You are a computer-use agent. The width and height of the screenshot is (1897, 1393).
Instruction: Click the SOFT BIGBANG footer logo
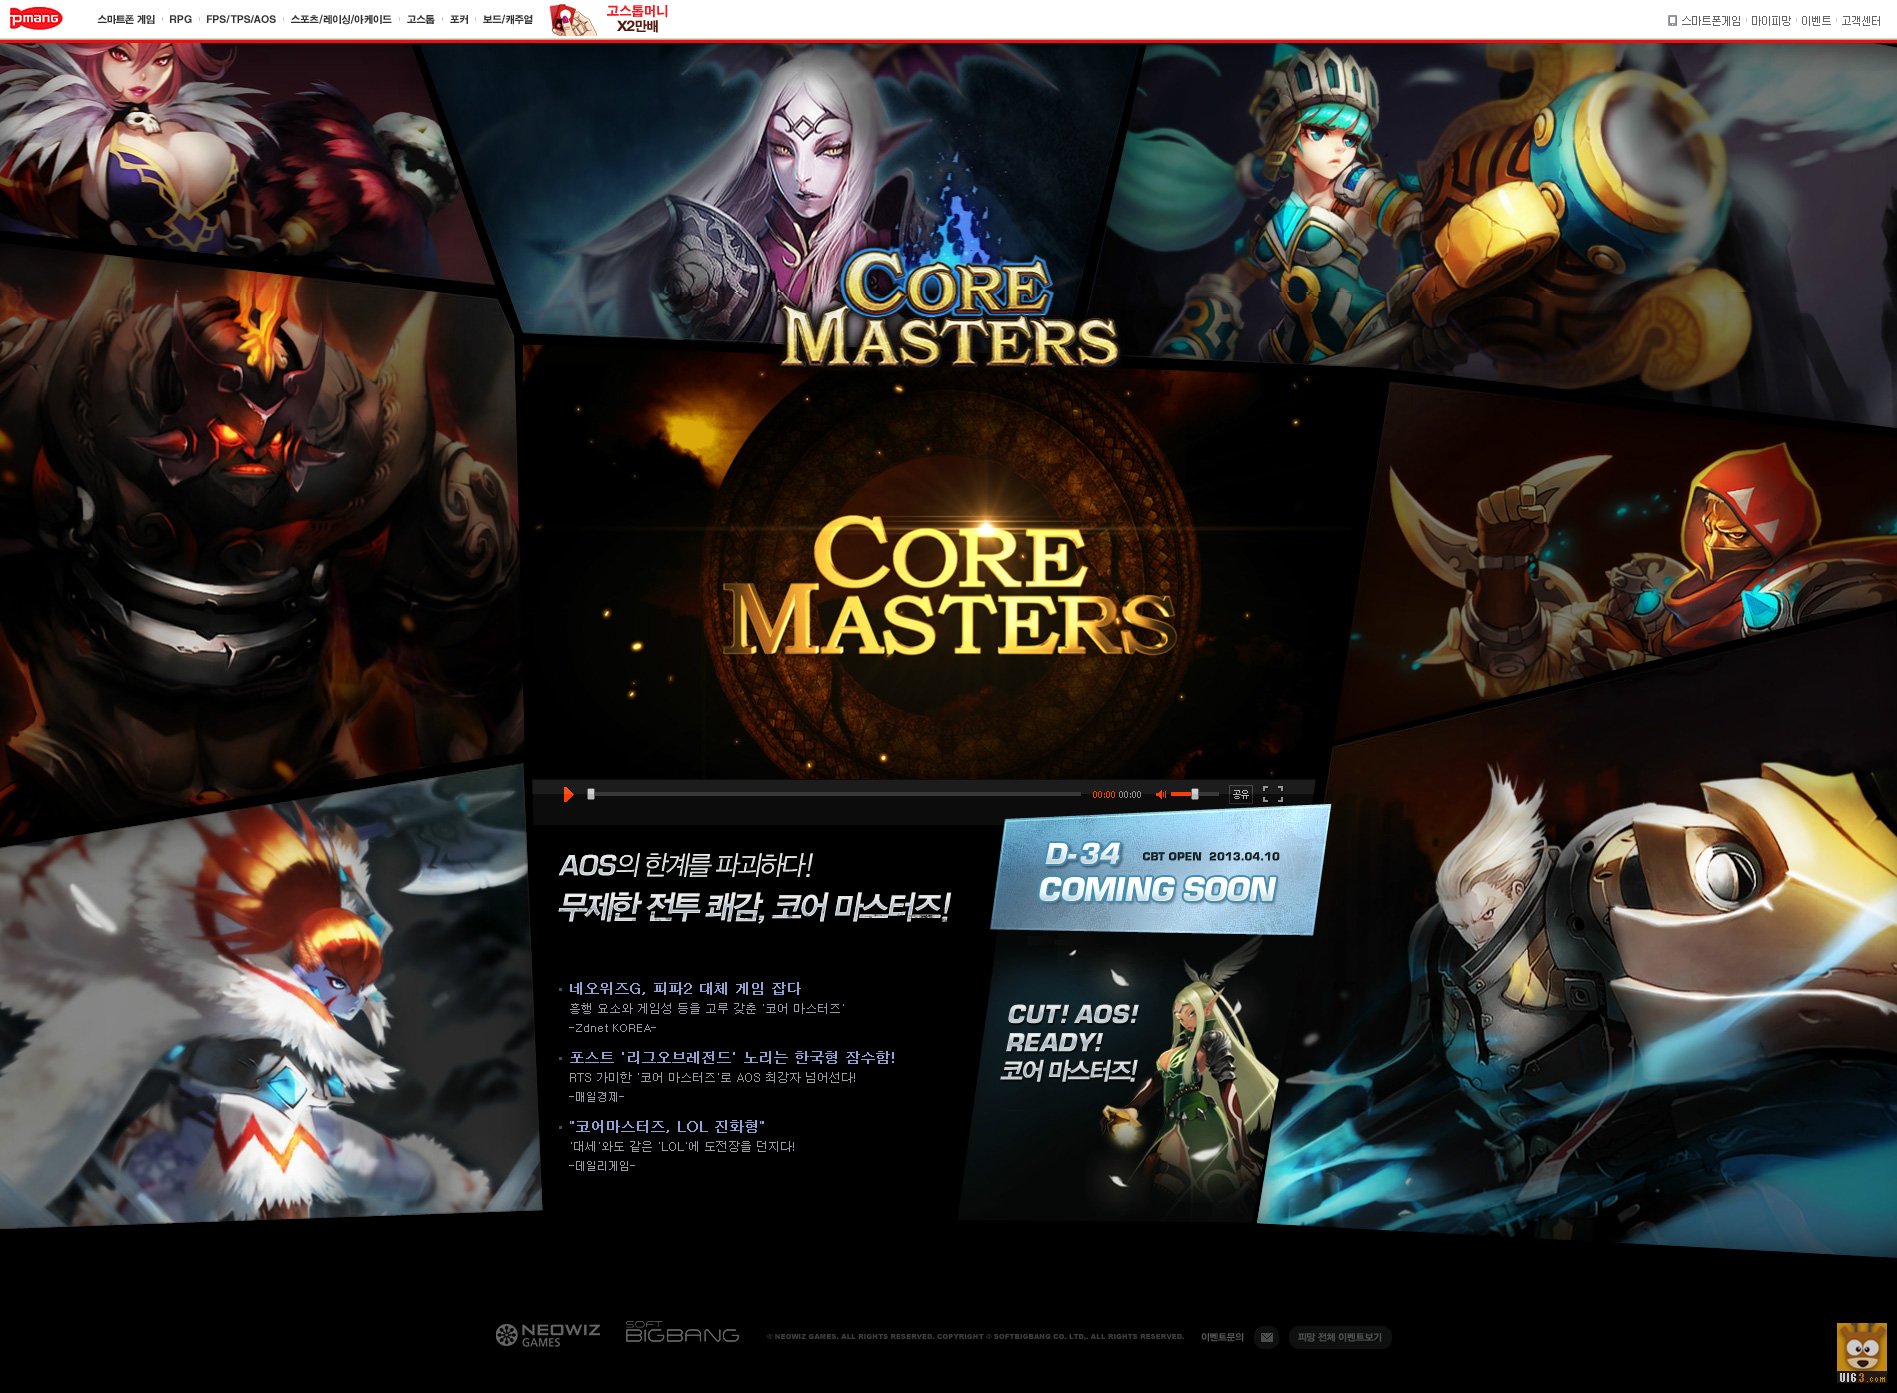coord(682,1332)
